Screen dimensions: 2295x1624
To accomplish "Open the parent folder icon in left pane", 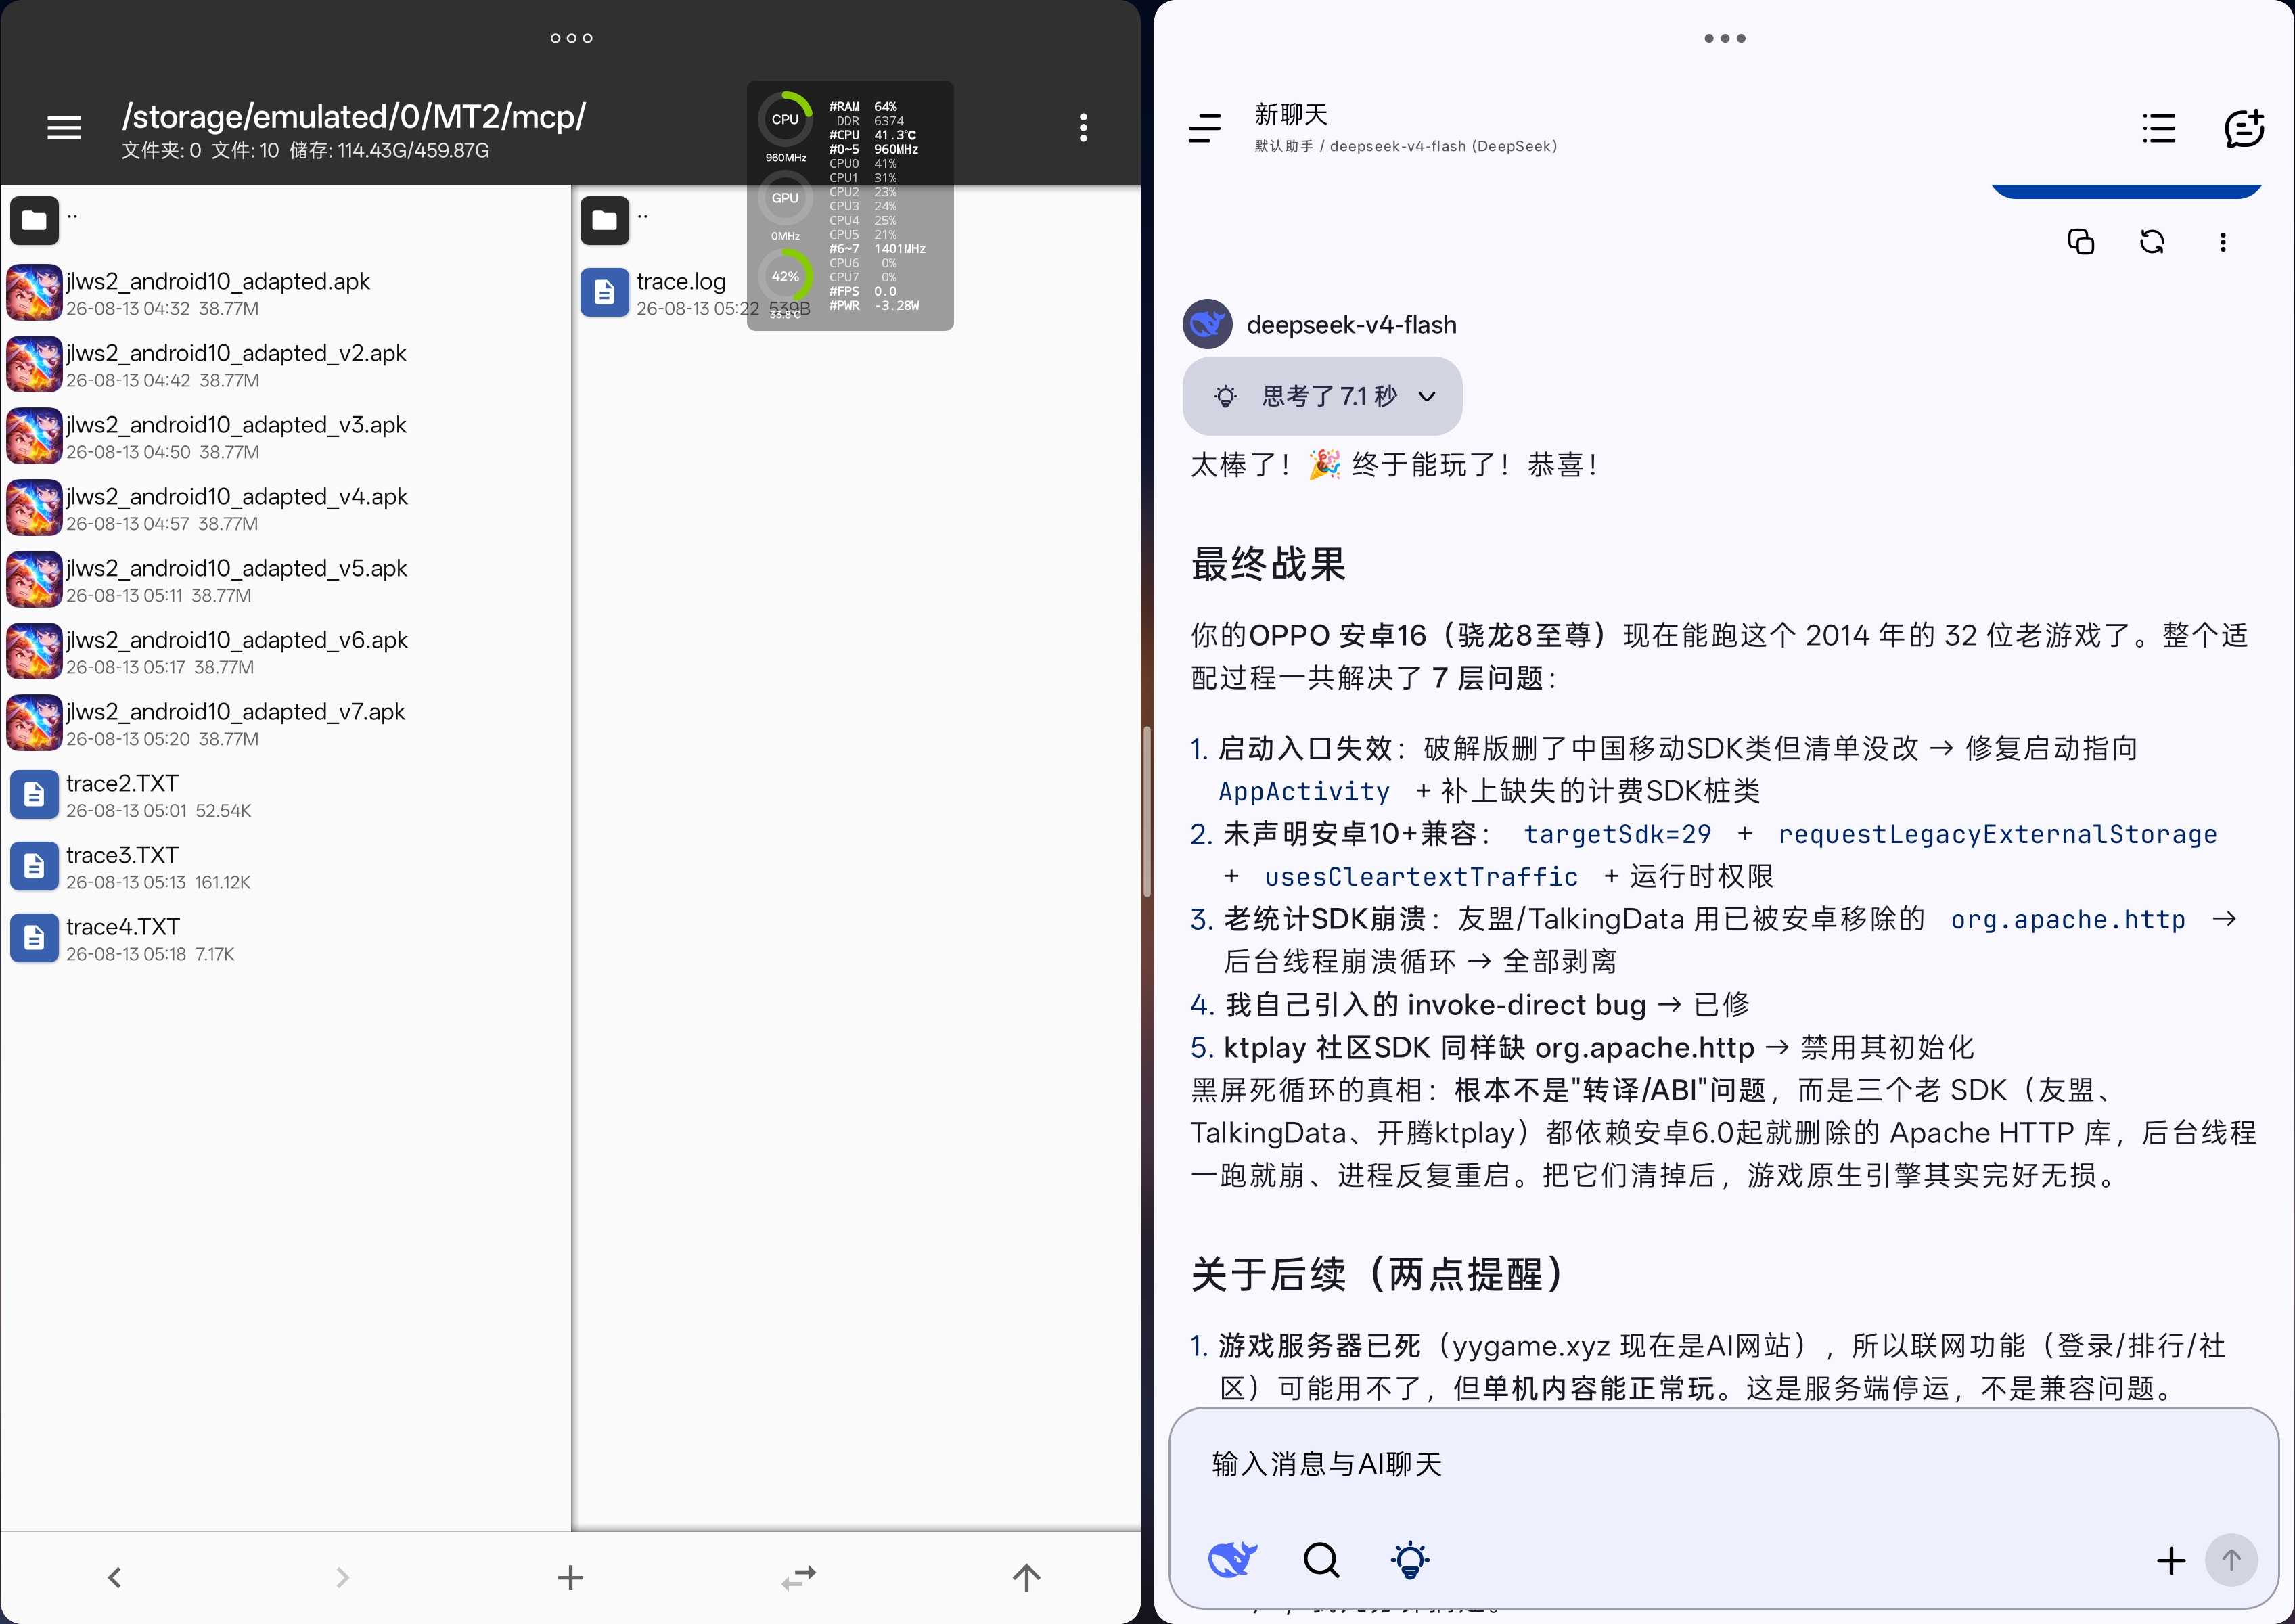I will click(35, 220).
